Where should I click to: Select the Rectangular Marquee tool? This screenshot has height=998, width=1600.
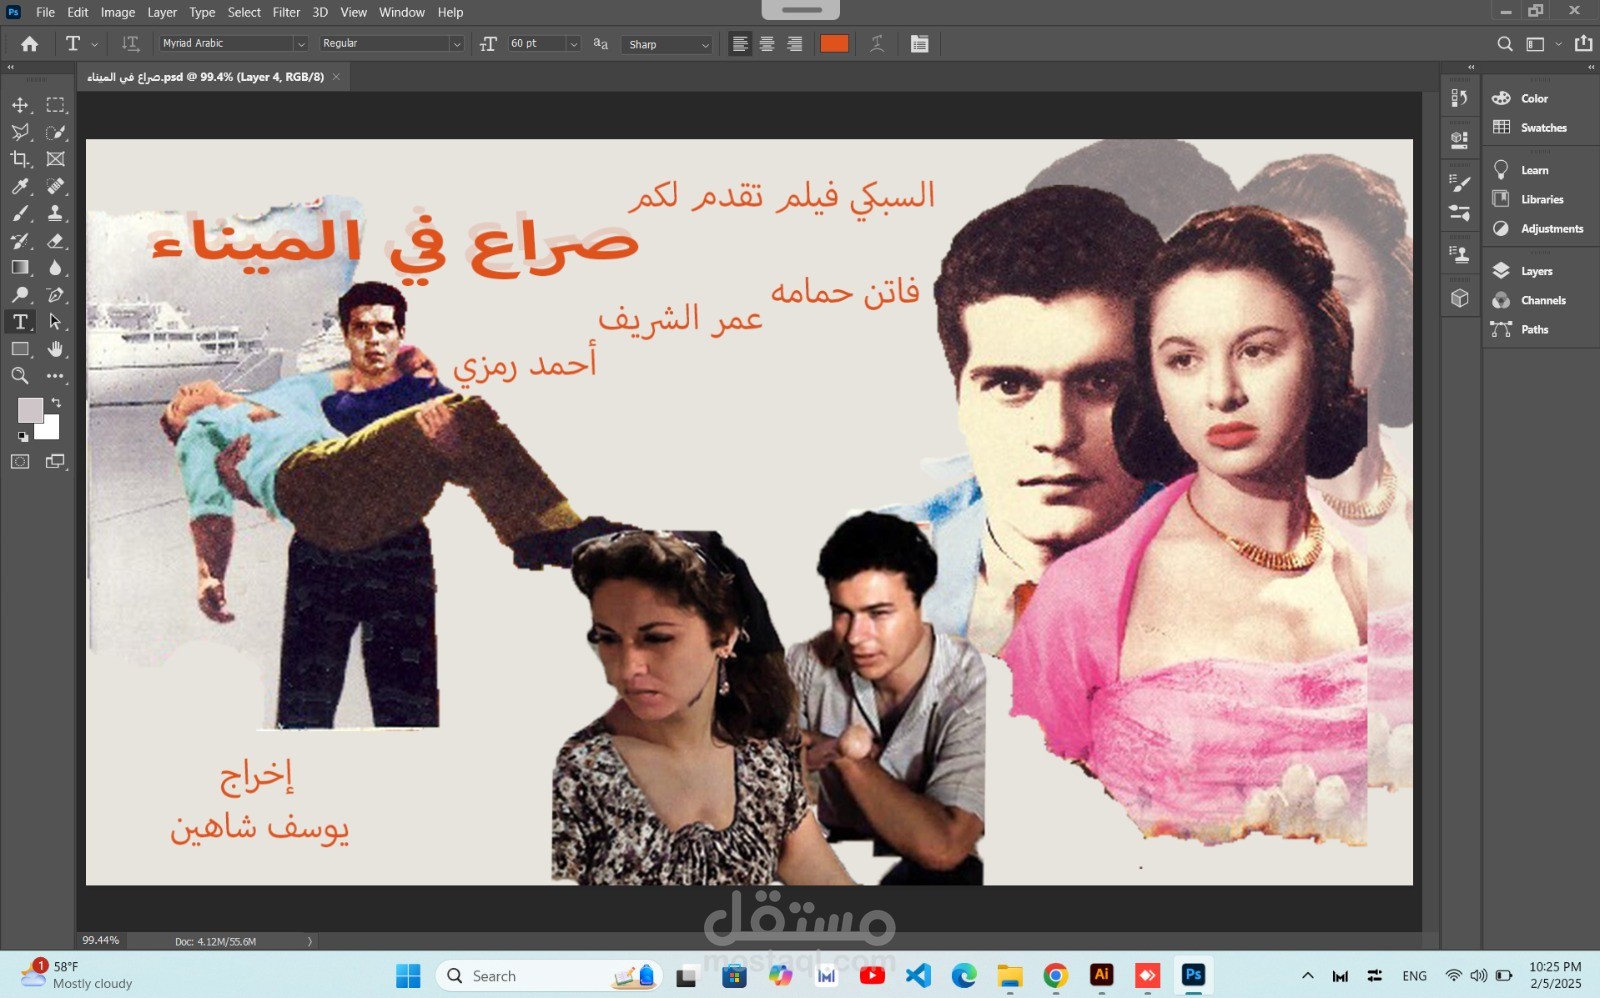[56, 105]
